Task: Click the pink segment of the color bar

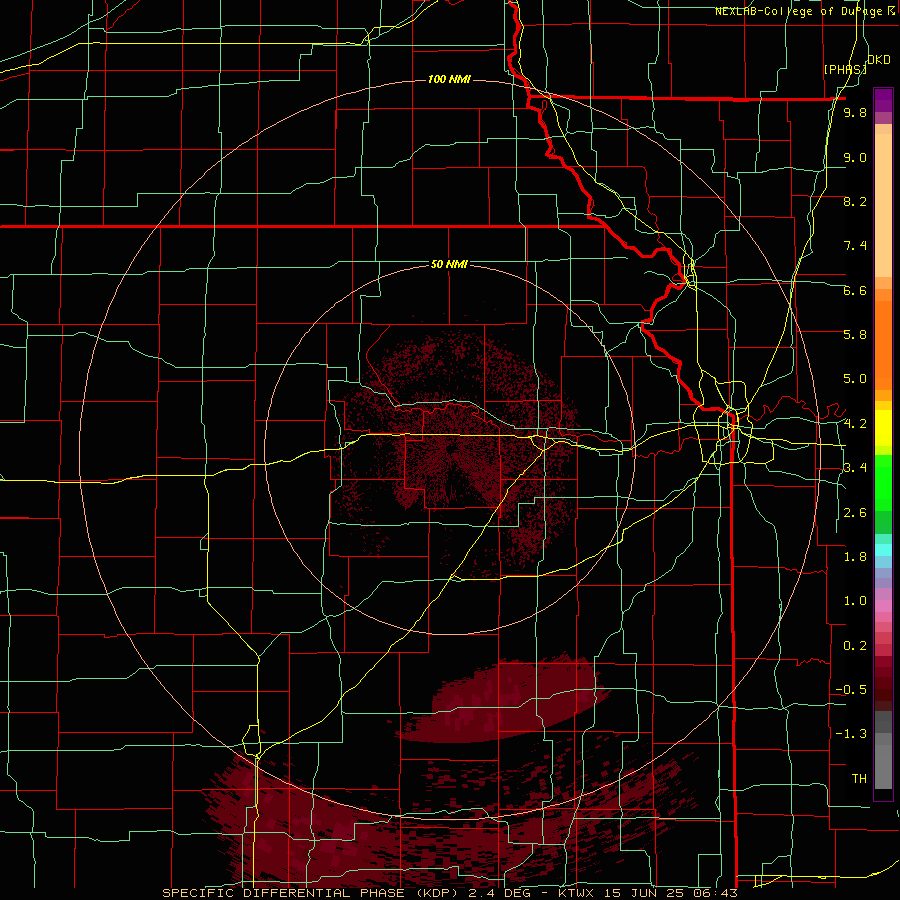Action: click(883, 606)
